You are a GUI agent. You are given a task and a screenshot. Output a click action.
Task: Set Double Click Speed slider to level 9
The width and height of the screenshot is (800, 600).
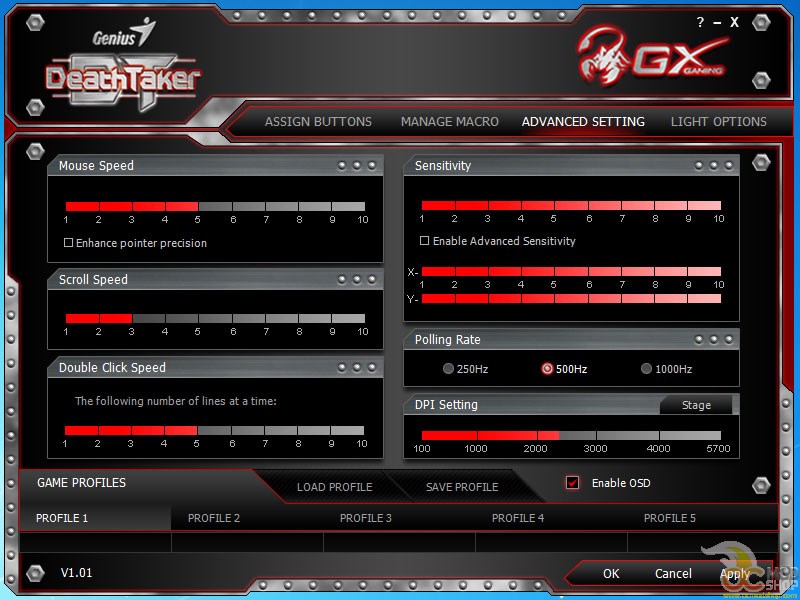pyautogui.click(x=331, y=431)
